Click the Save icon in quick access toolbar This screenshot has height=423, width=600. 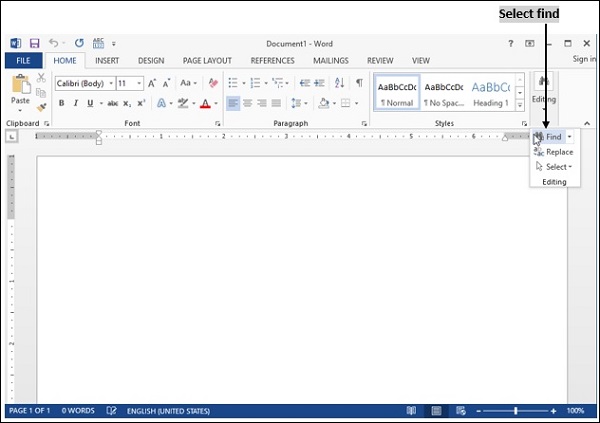34,44
